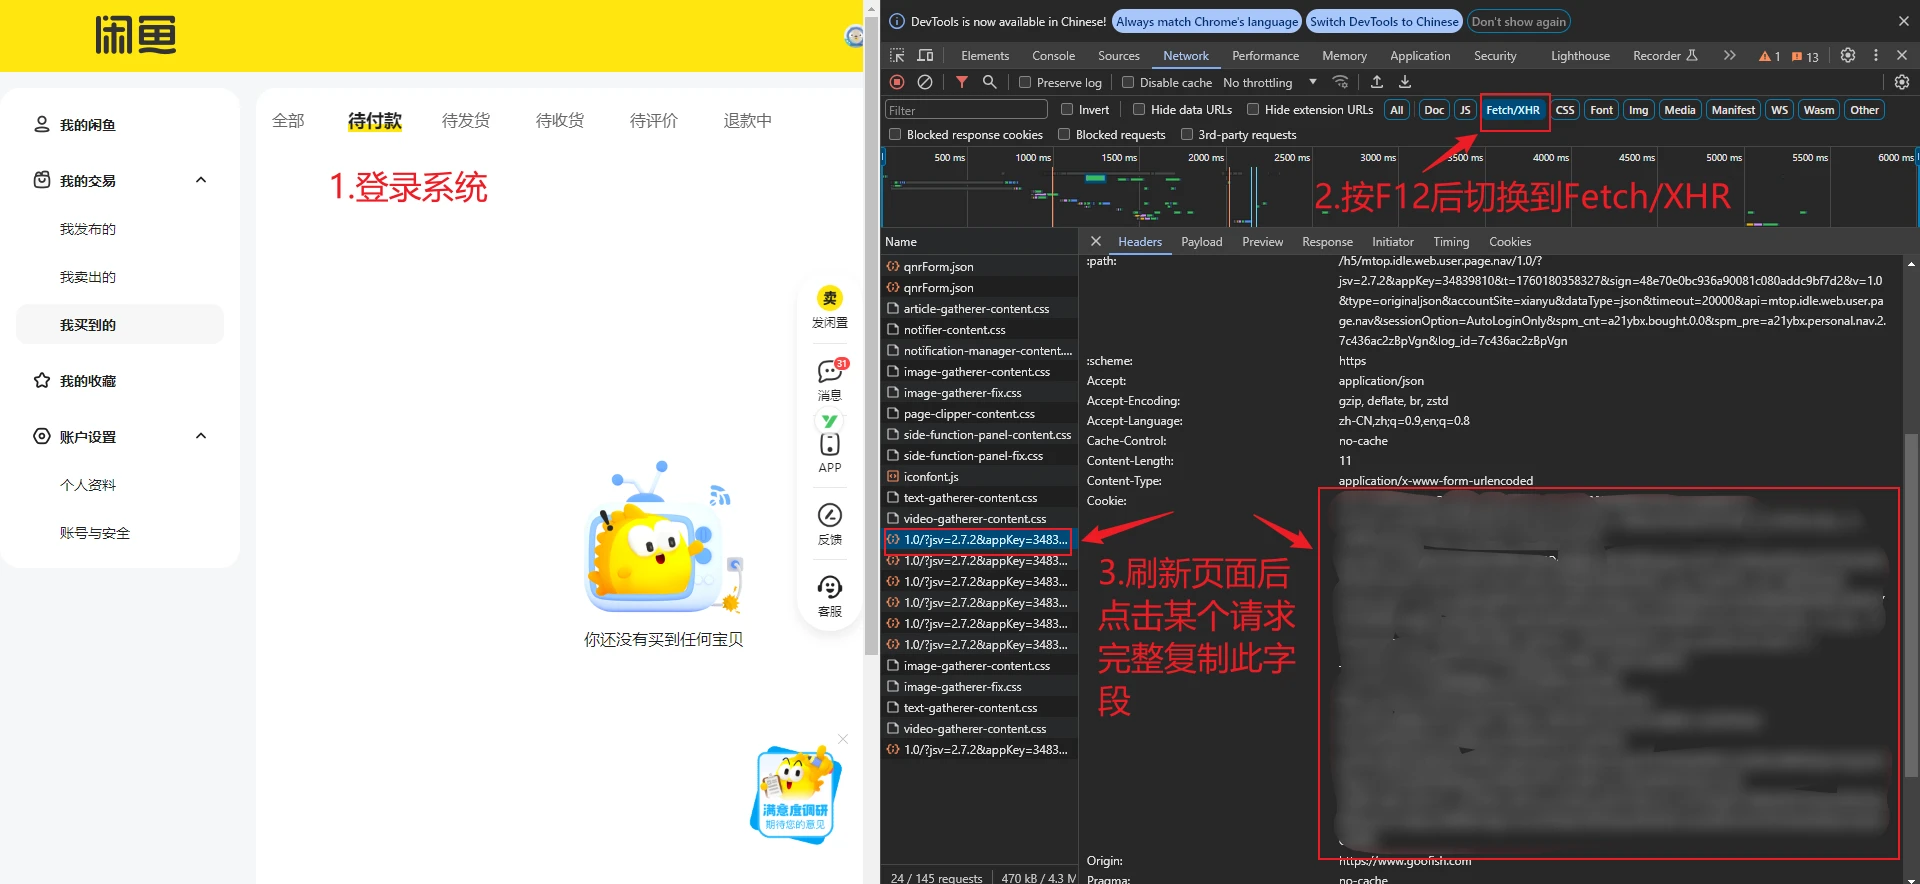Viewport: 1920px width, 884px height.
Task: Select the 待发货 orders tab
Action: [466, 120]
